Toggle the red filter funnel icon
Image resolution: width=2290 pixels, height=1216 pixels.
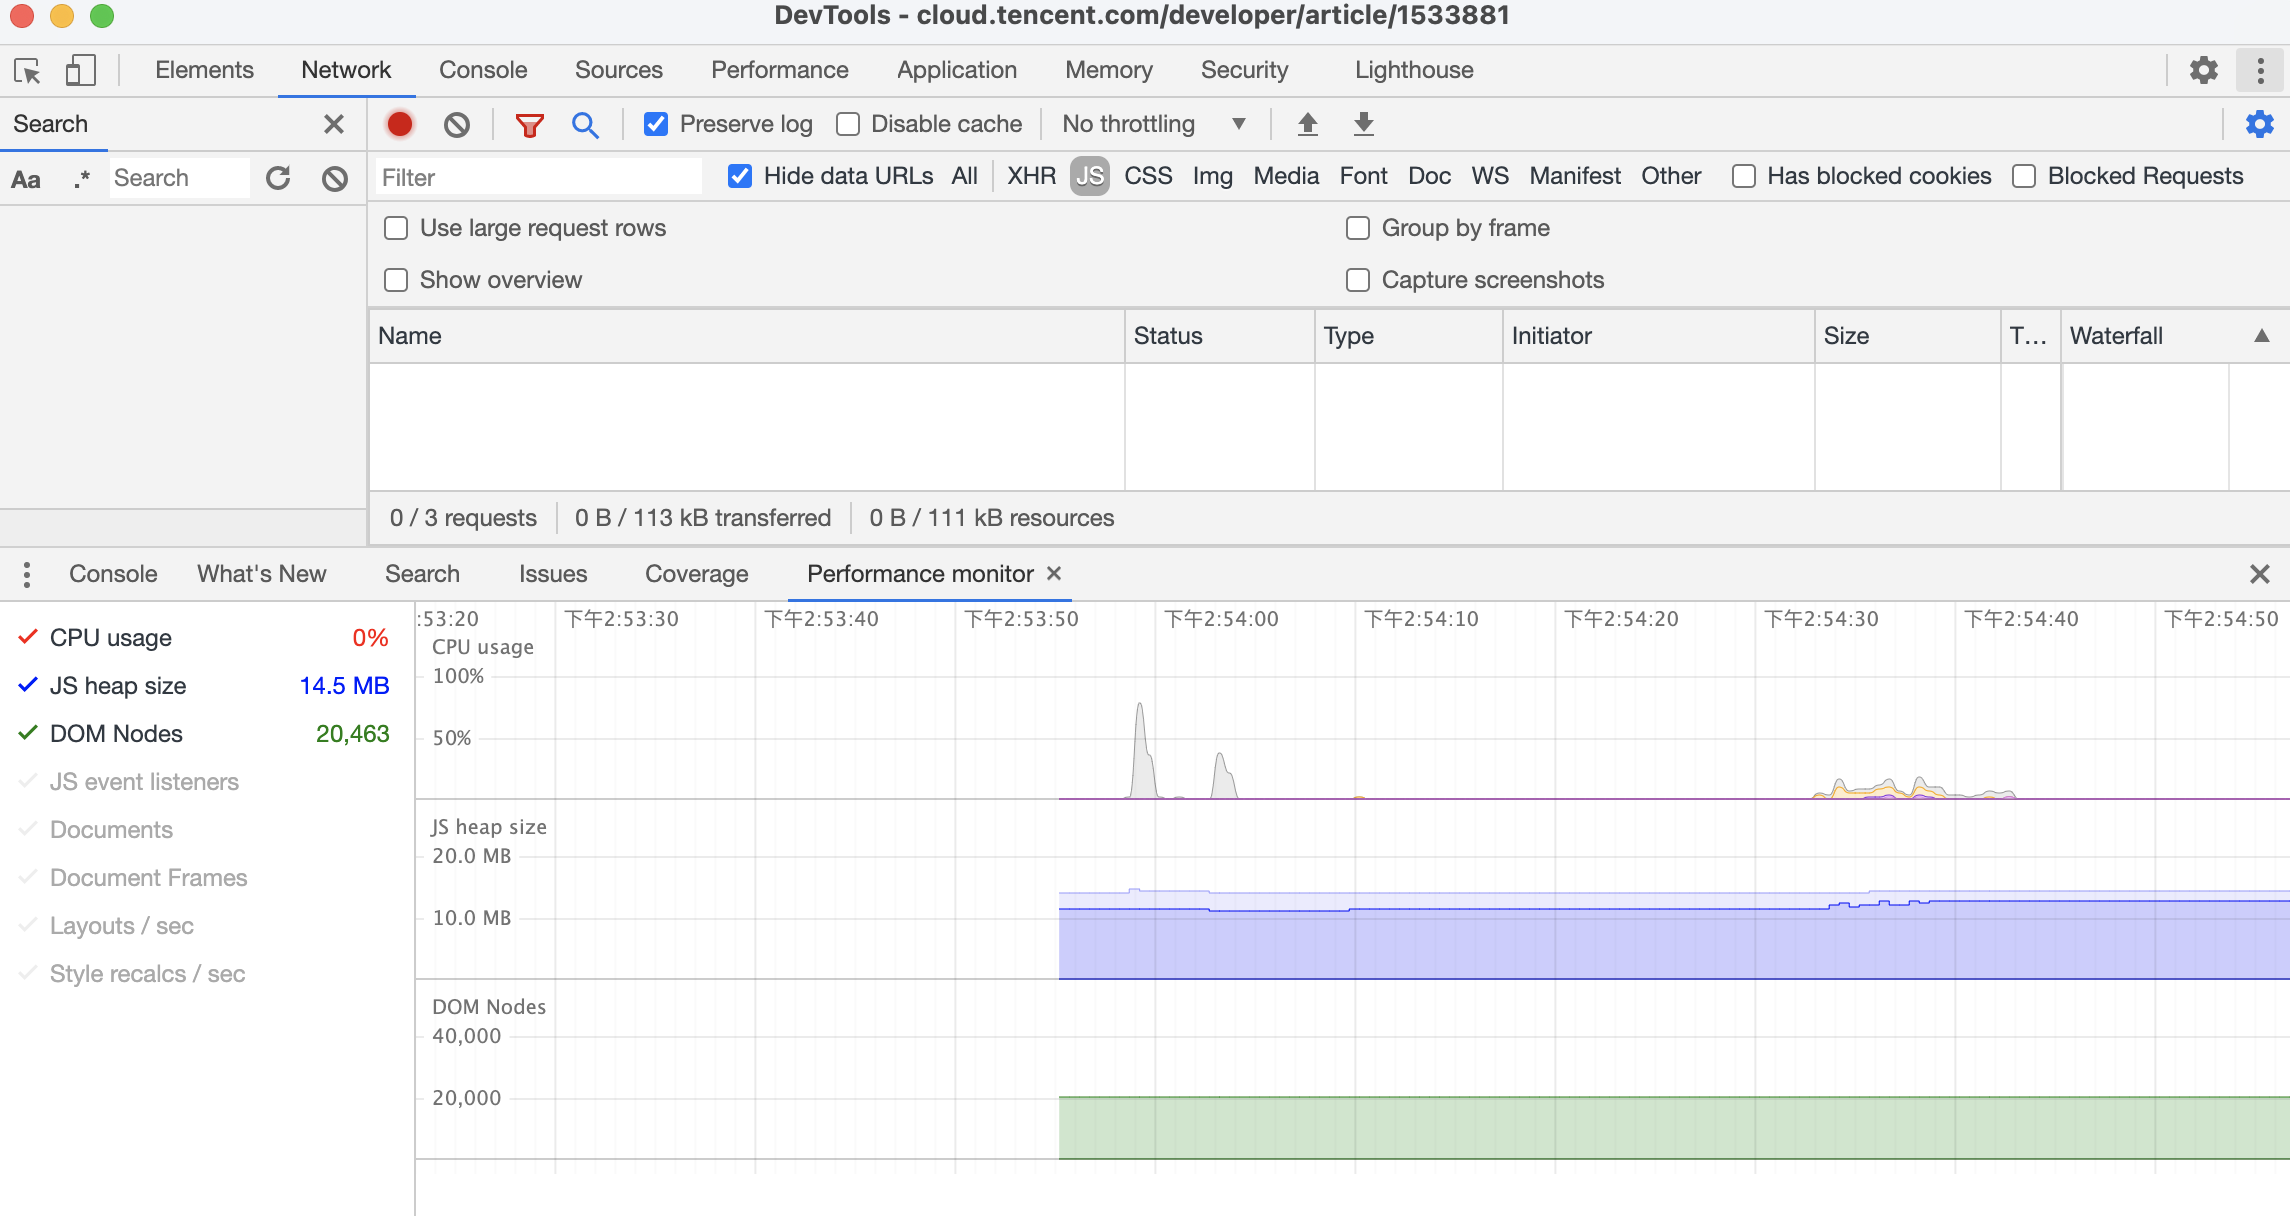pos(529,124)
